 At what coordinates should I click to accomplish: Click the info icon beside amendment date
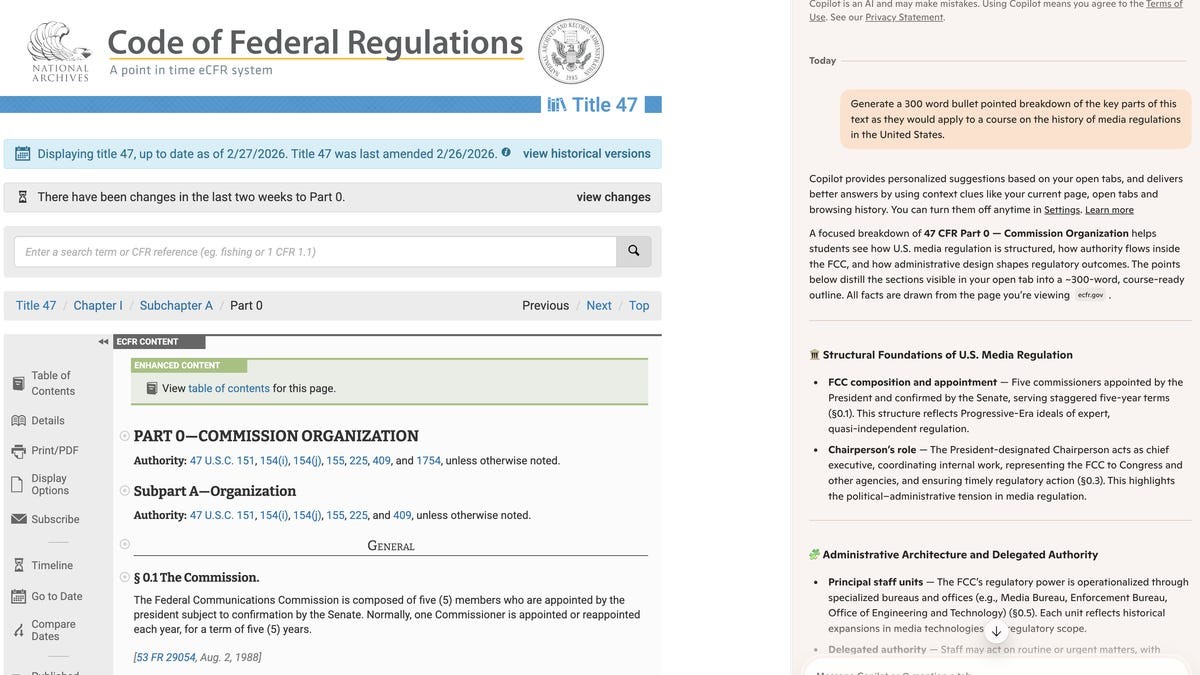506,153
